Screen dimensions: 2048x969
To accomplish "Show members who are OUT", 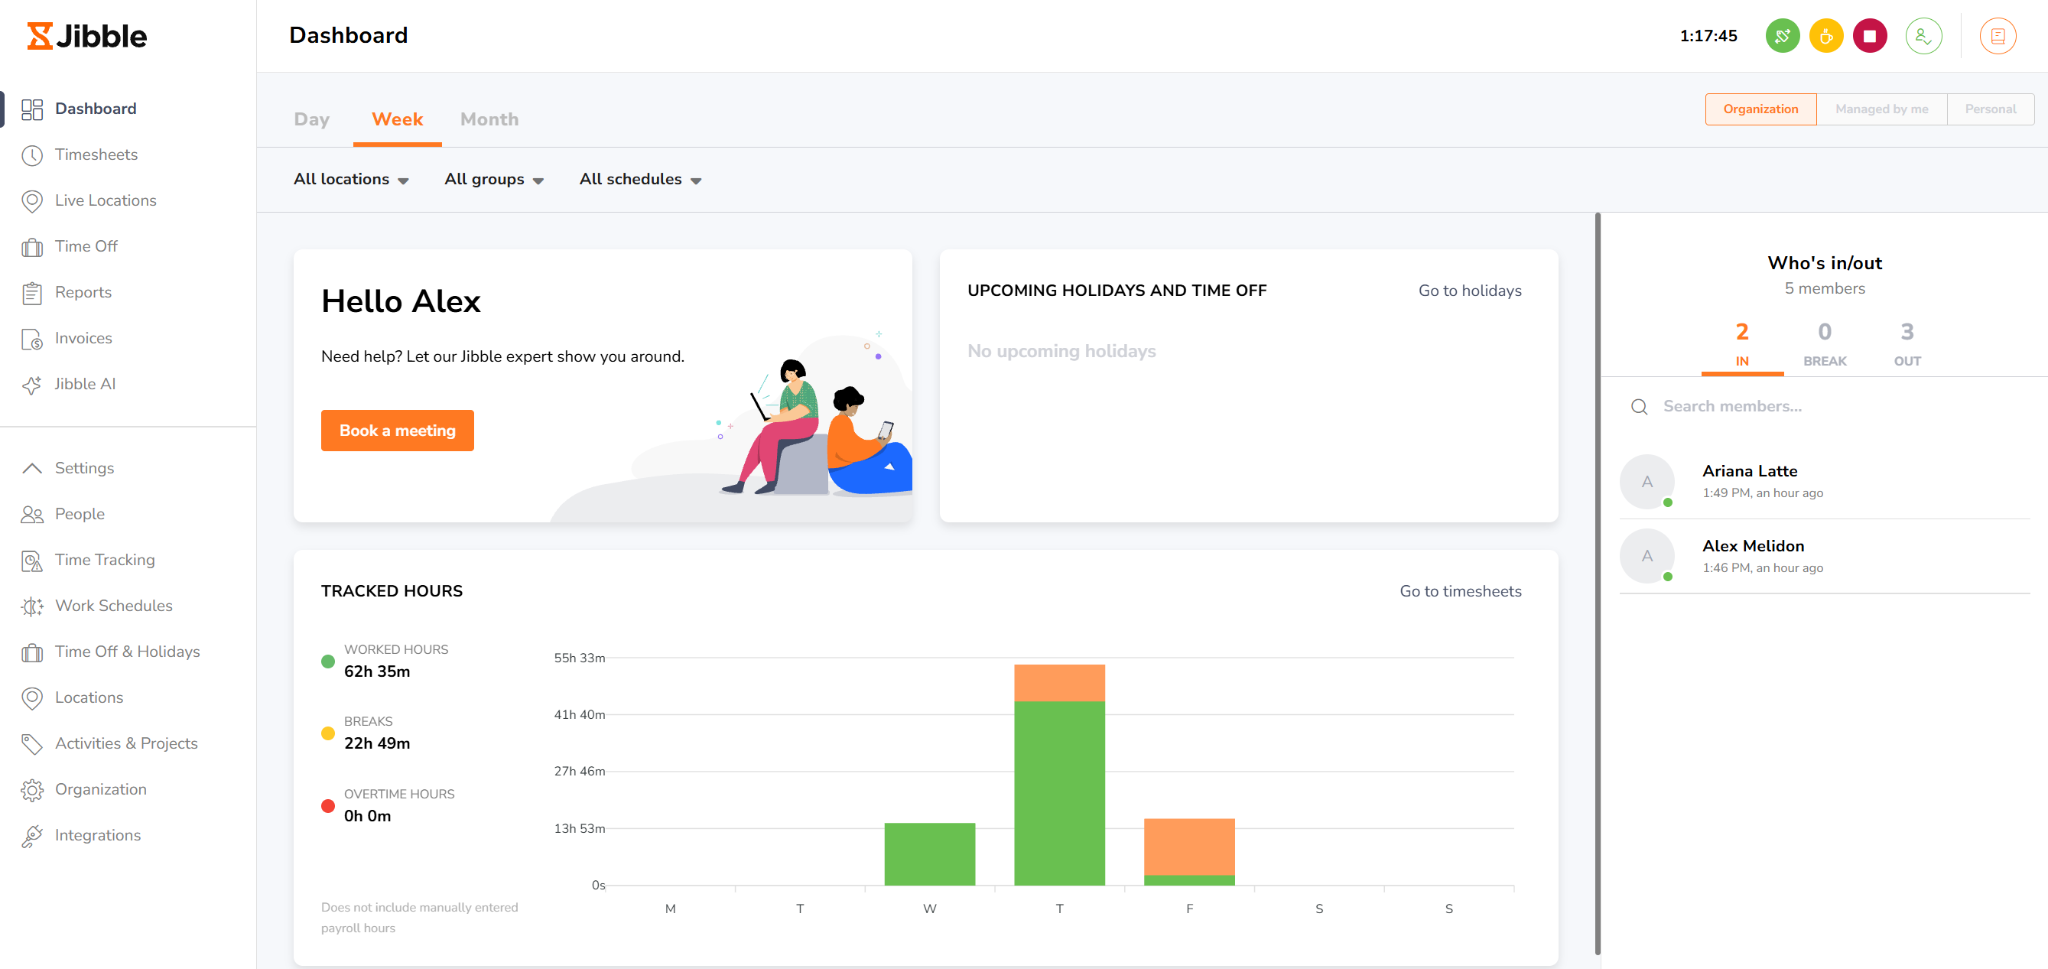I will [1907, 344].
